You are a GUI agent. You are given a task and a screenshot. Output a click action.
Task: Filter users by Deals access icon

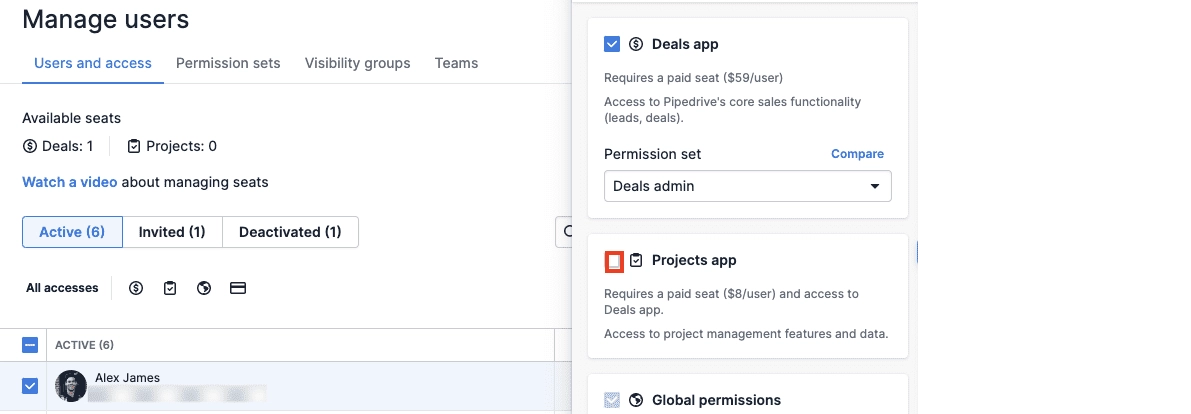point(136,288)
